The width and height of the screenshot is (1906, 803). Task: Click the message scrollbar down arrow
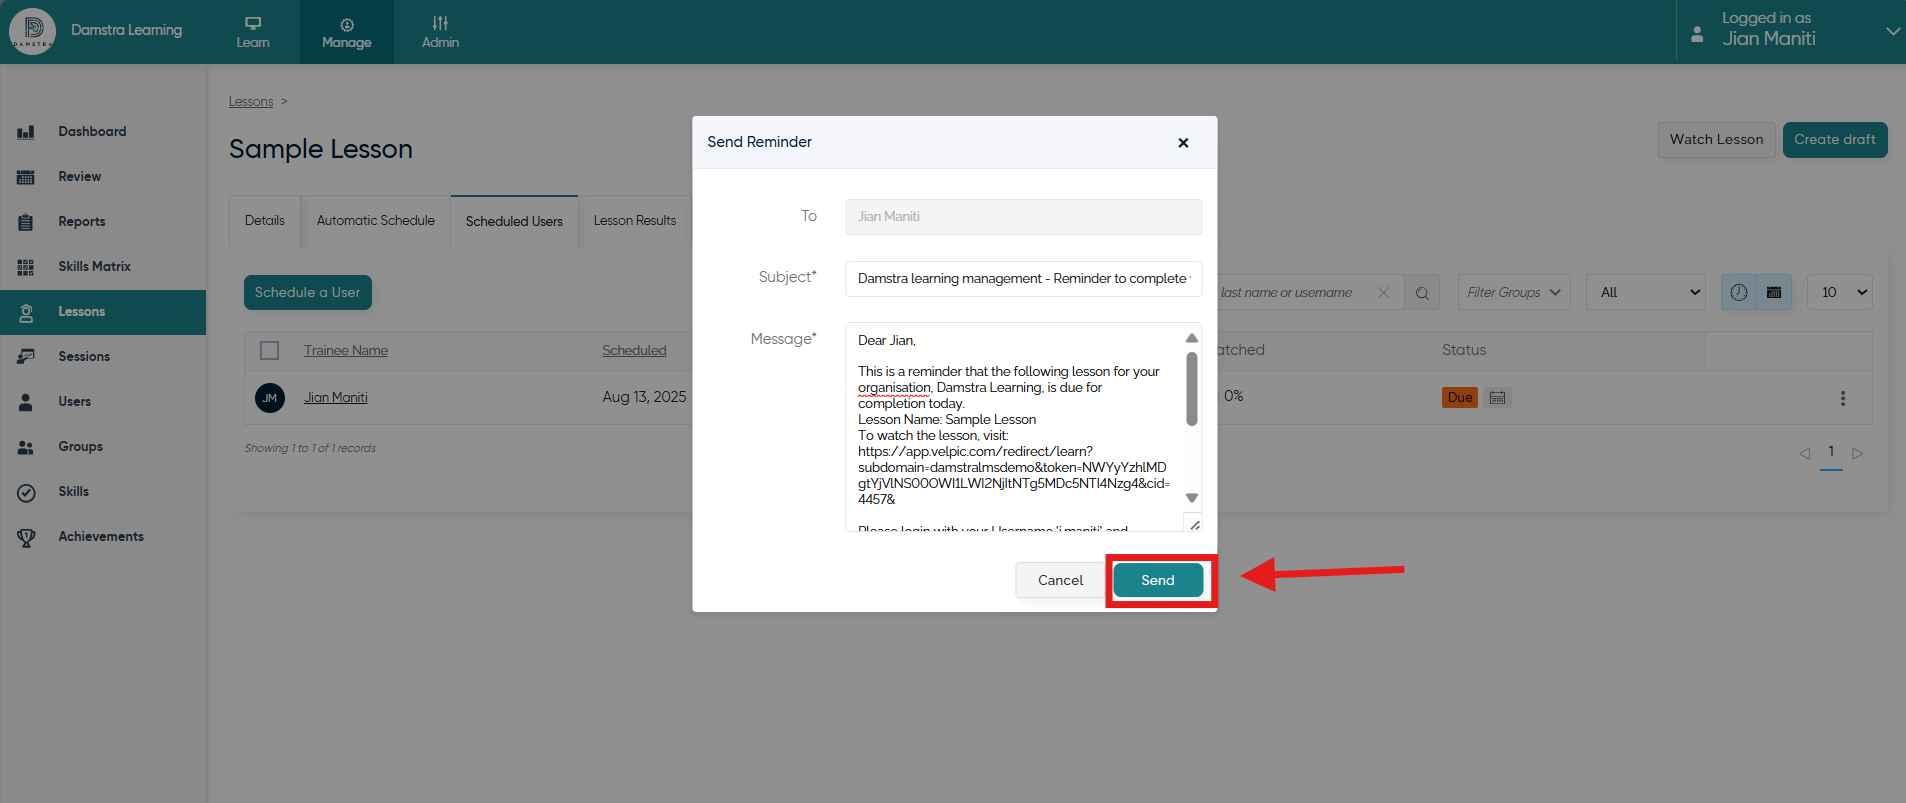click(1192, 498)
